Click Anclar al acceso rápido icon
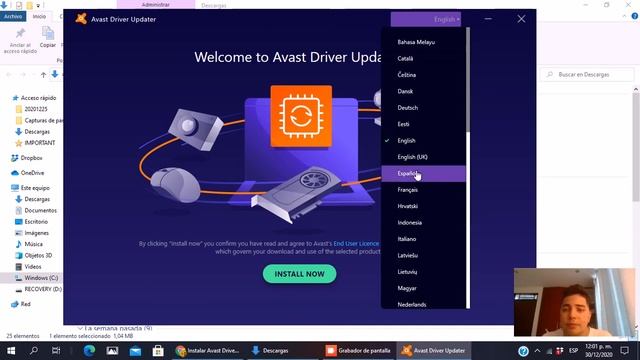Image resolution: width=640 pixels, height=360 pixels. point(20,40)
